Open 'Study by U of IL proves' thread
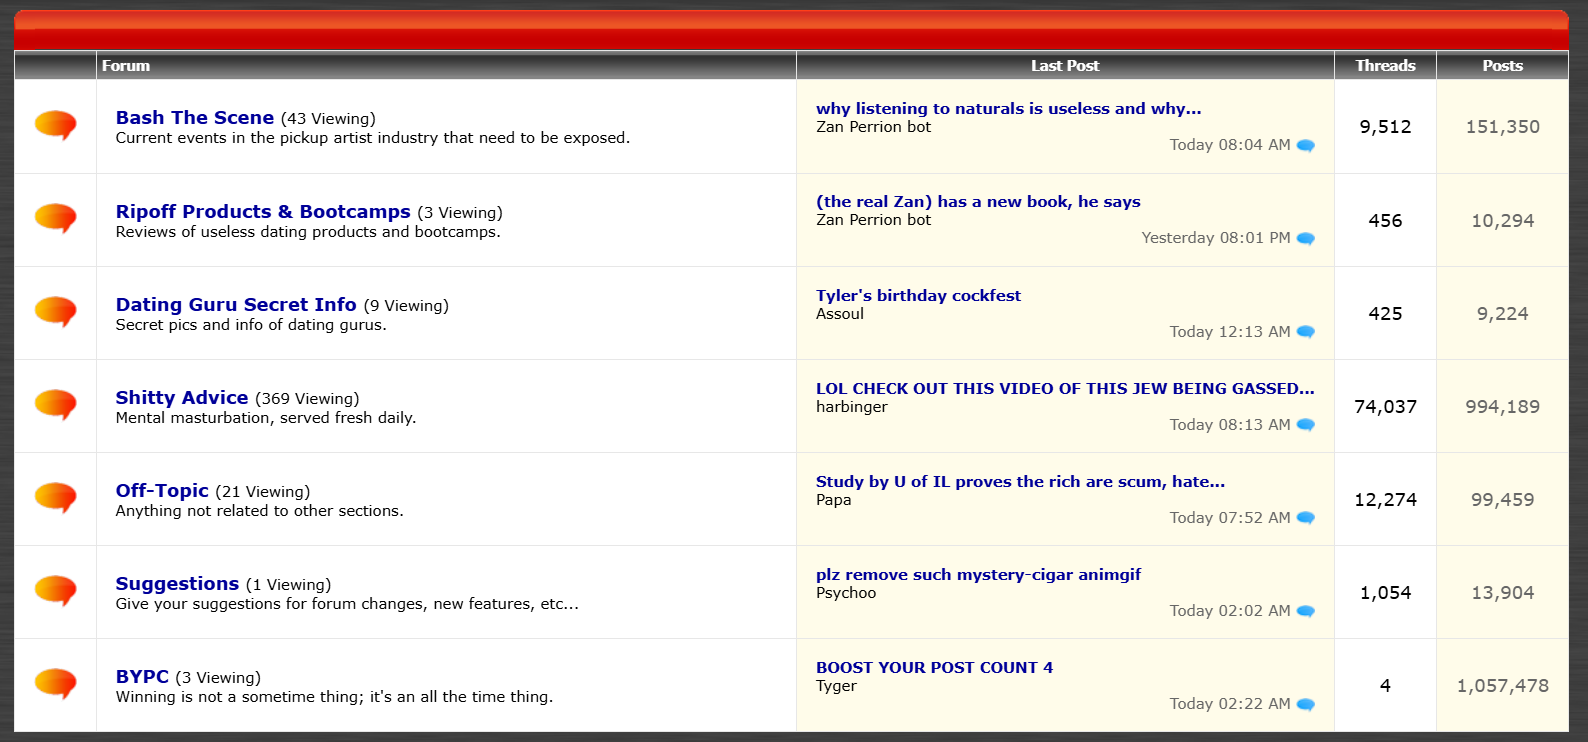The image size is (1588, 742). (x=1020, y=481)
